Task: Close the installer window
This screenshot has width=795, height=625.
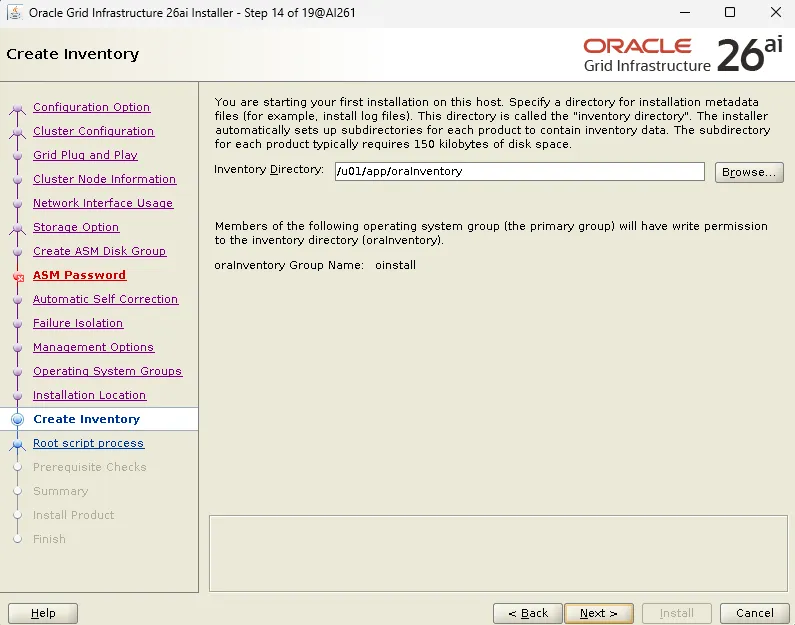Action: [x=776, y=12]
